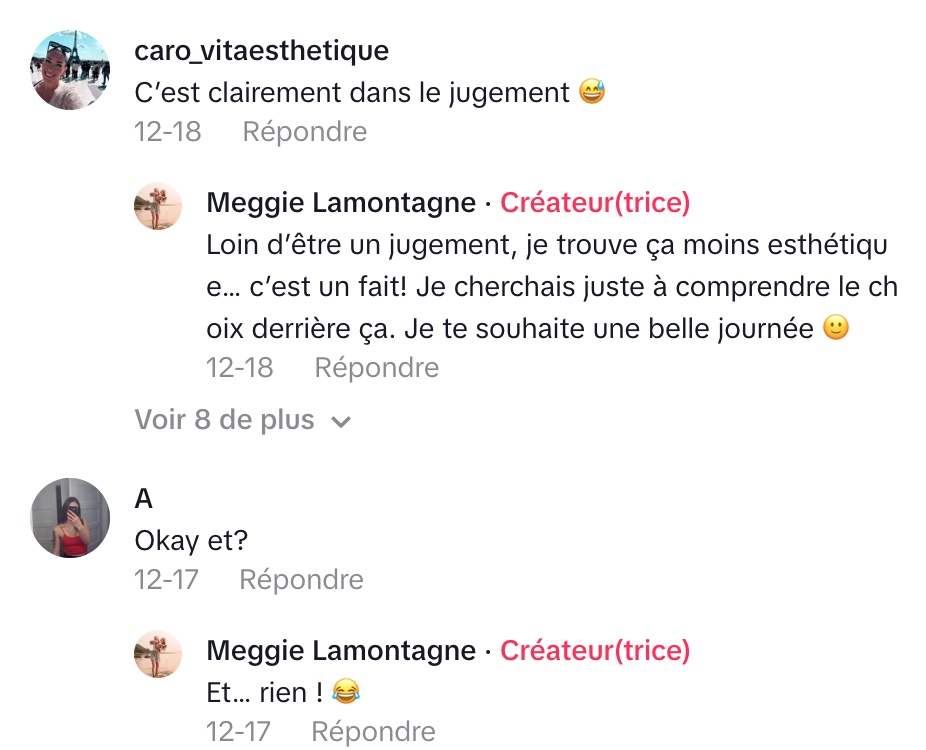Screen dimensions: 926x750
Task: Click the 'Okay et?' comment text
Action: [191, 541]
